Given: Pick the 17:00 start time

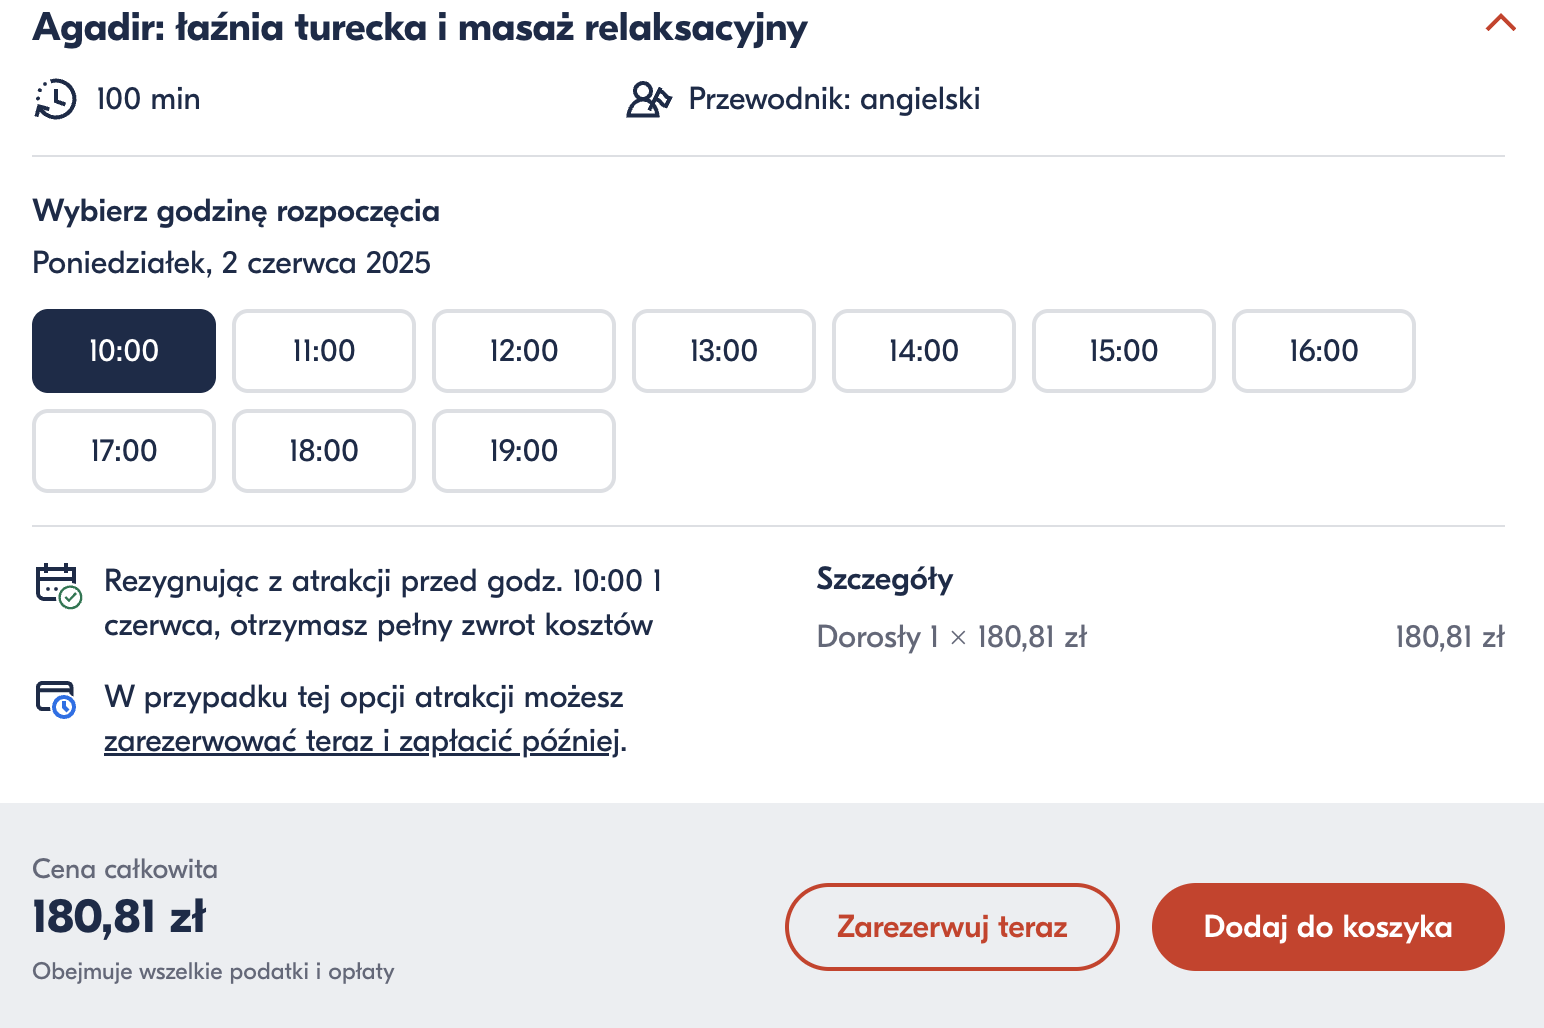Looking at the screenshot, I should 124,451.
